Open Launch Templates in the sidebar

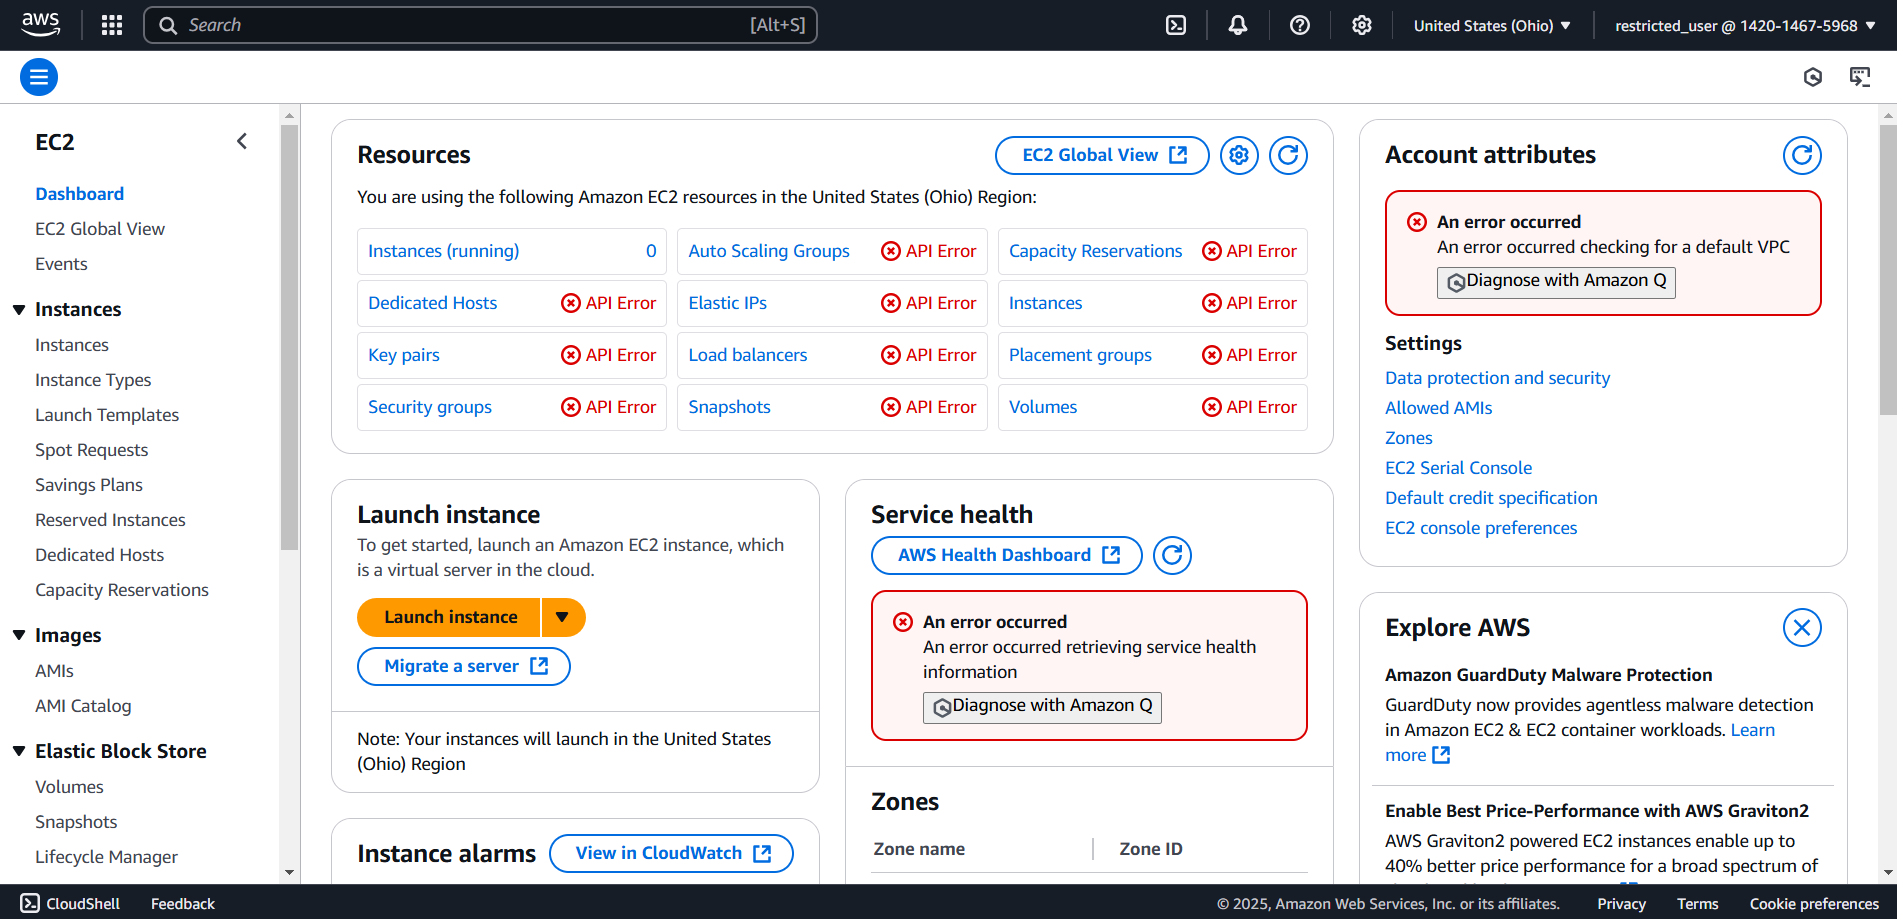(107, 415)
